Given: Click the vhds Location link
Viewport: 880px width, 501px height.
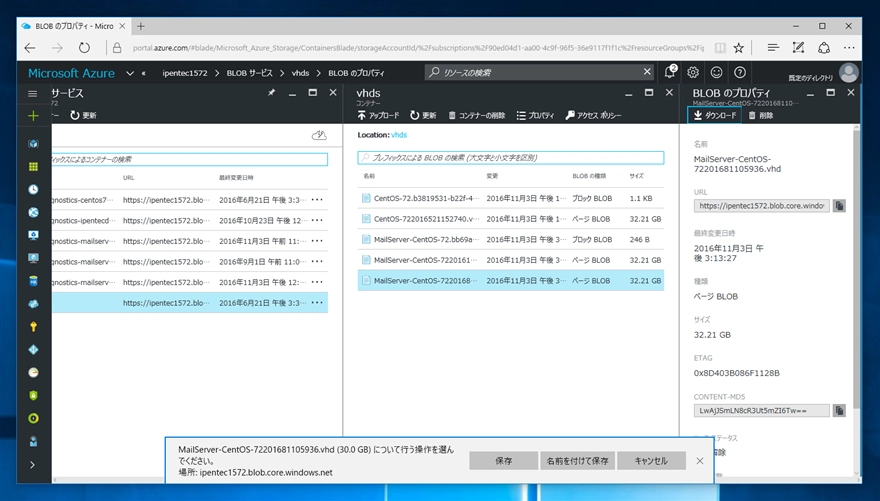Looking at the screenshot, I should tap(399, 135).
